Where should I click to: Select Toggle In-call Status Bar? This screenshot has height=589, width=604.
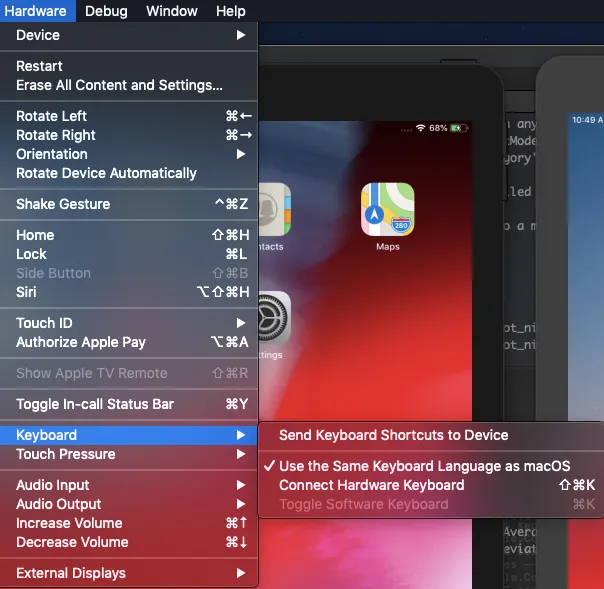point(129,404)
